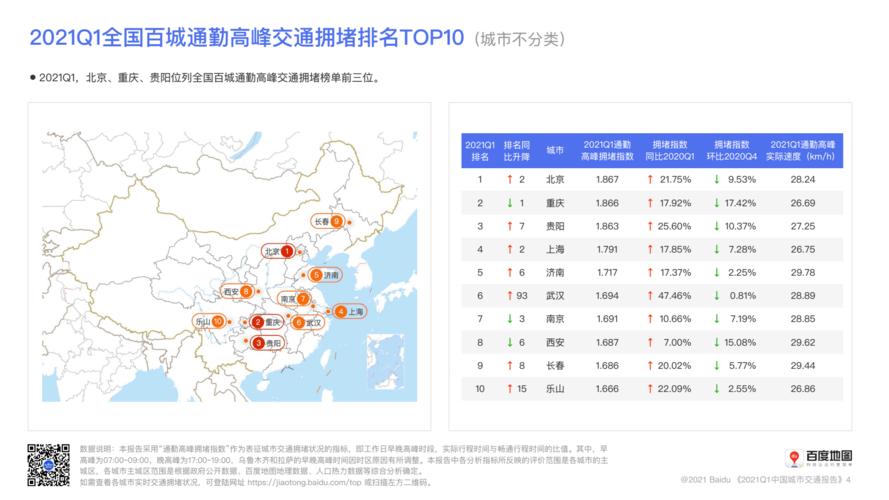The height and width of the screenshot is (500, 889).
Task: Click the 上海 cell in the table
Action: 555,249
